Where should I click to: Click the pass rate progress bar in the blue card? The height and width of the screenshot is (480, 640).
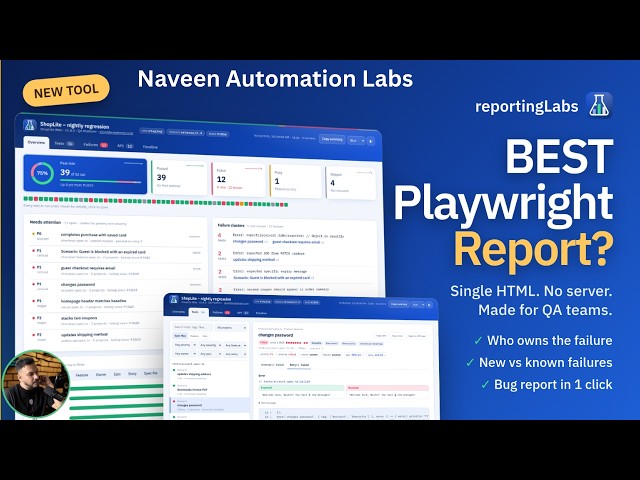[100, 181]
